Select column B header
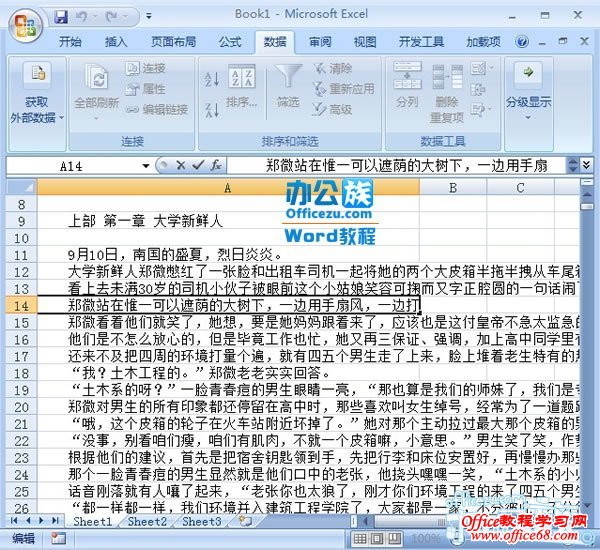Screen dimensions: 600x550 click(x=453, y=188)
